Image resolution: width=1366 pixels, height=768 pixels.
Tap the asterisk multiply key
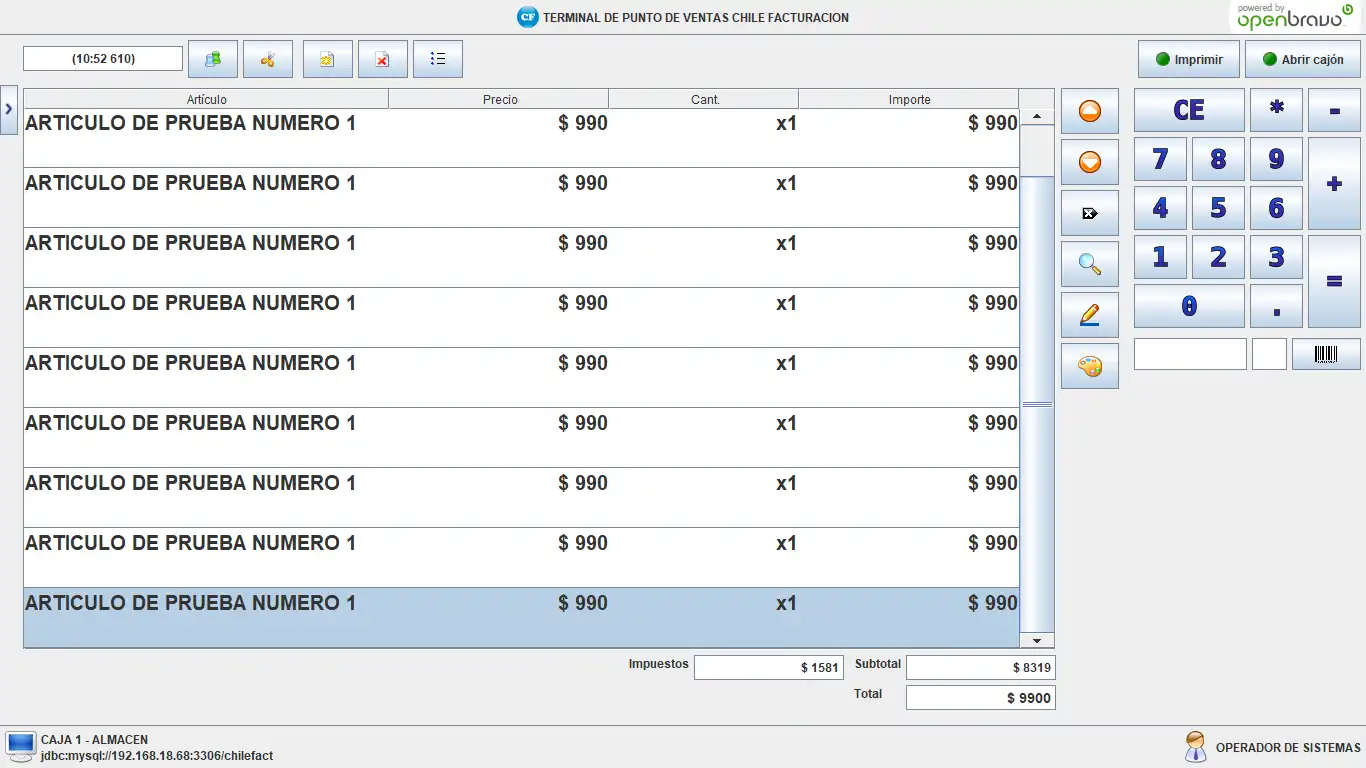tap(1276, 110)
